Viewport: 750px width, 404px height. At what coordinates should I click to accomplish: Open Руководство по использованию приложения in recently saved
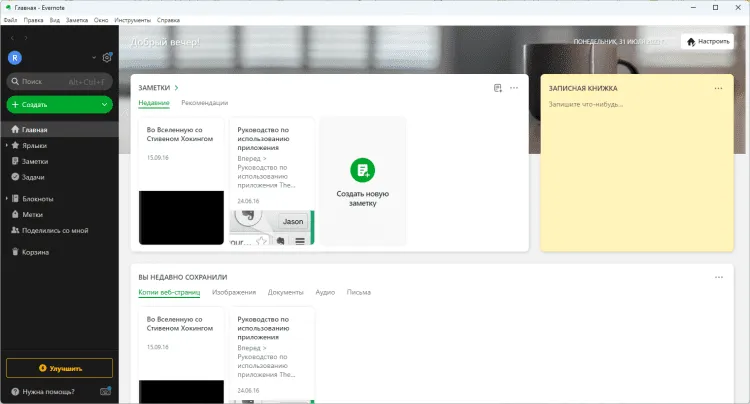point(272,356)
